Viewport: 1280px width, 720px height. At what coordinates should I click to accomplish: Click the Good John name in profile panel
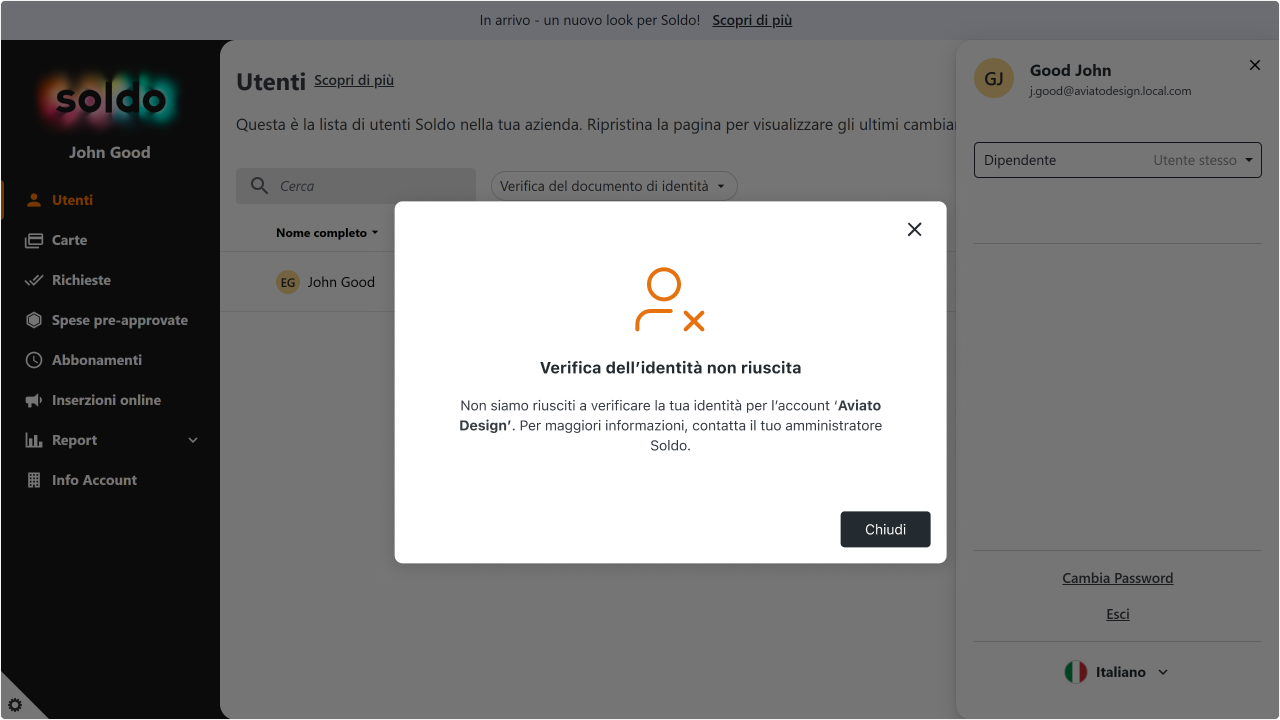(x=1070, y=70)
